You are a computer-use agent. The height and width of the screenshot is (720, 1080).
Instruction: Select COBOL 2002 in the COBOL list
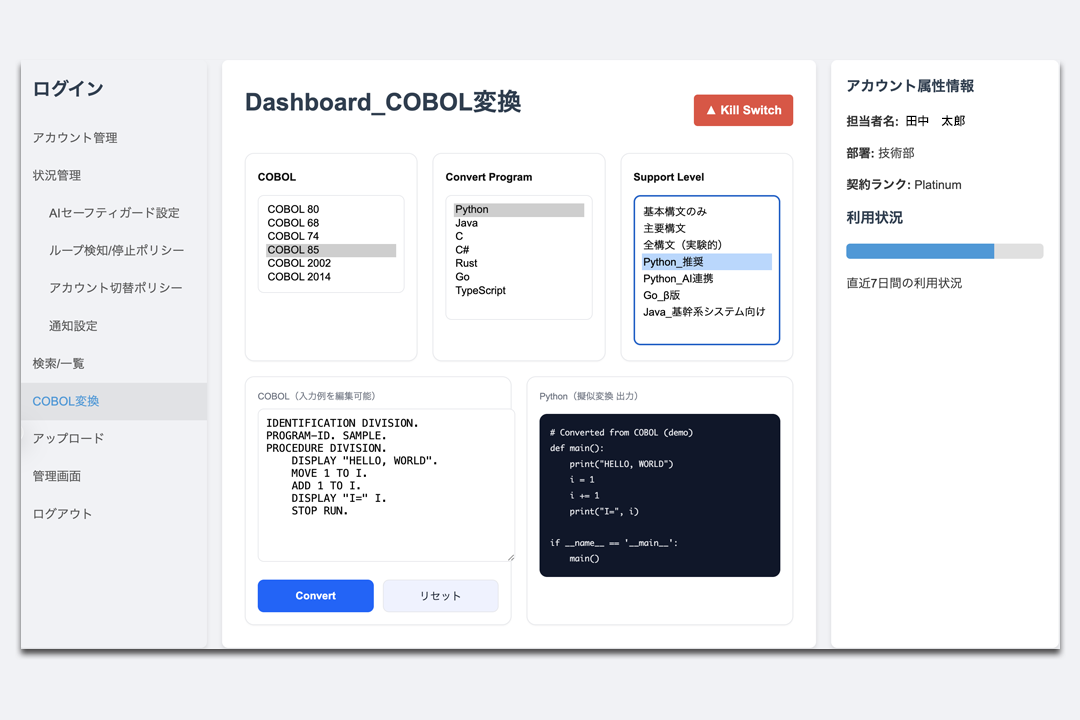coord(331,263)
